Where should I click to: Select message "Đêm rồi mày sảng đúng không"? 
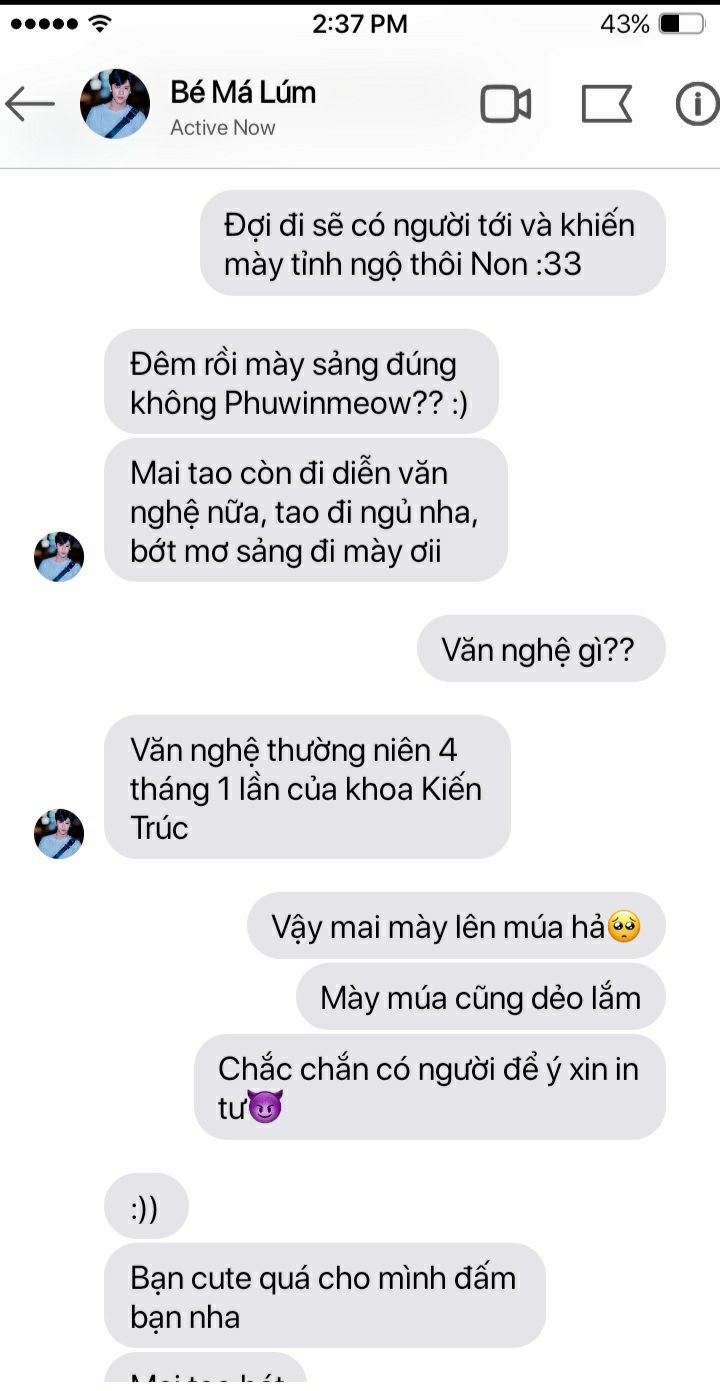pyautogui.click(x=301, y=381)
